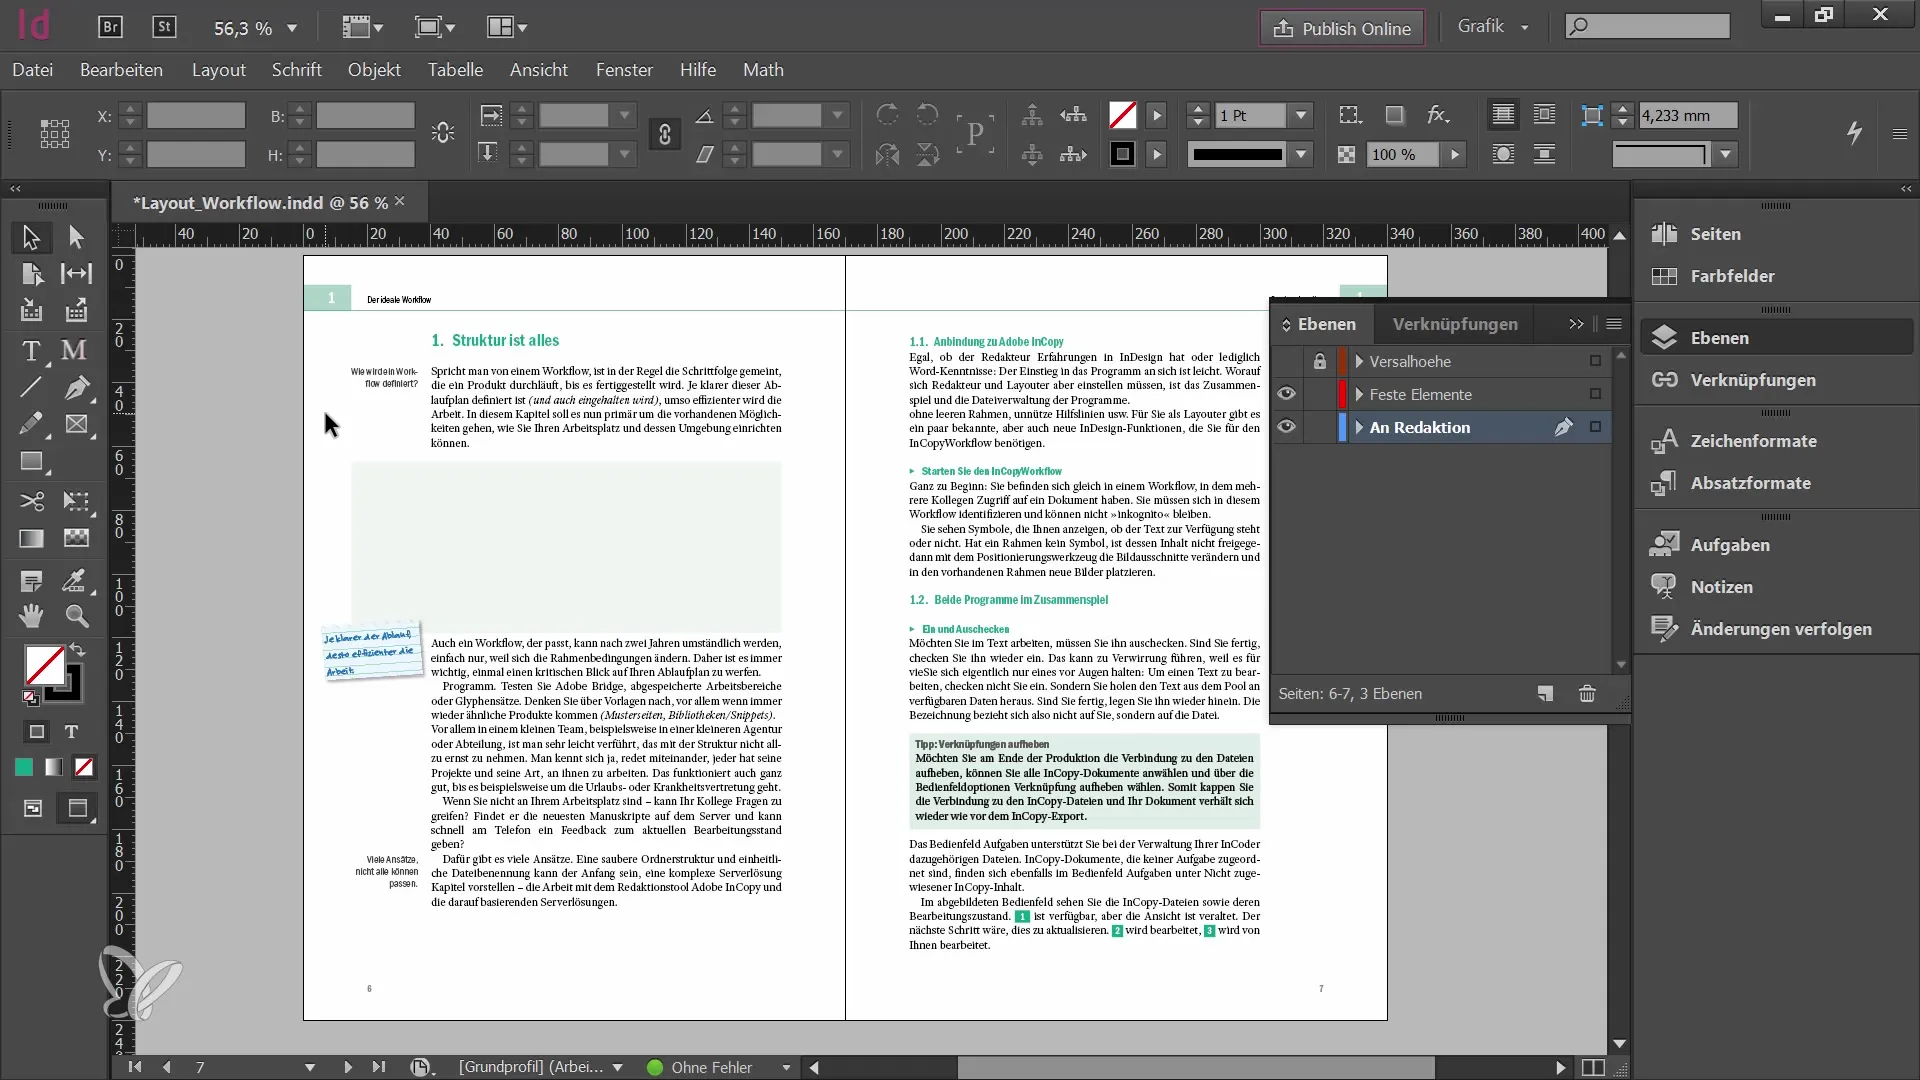Open the Layout menu
This screenshot has height=1080, width=1920.
(x=219, y=70)
